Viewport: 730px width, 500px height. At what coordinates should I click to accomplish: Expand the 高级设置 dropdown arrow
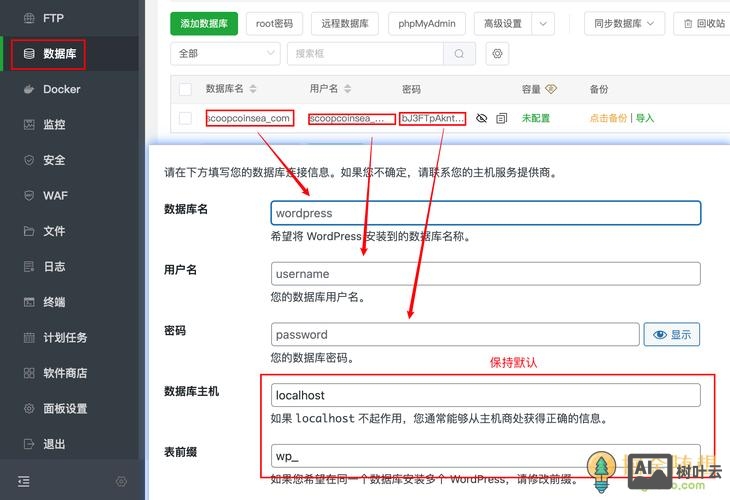pyautogui.click(x=543, y=24)
